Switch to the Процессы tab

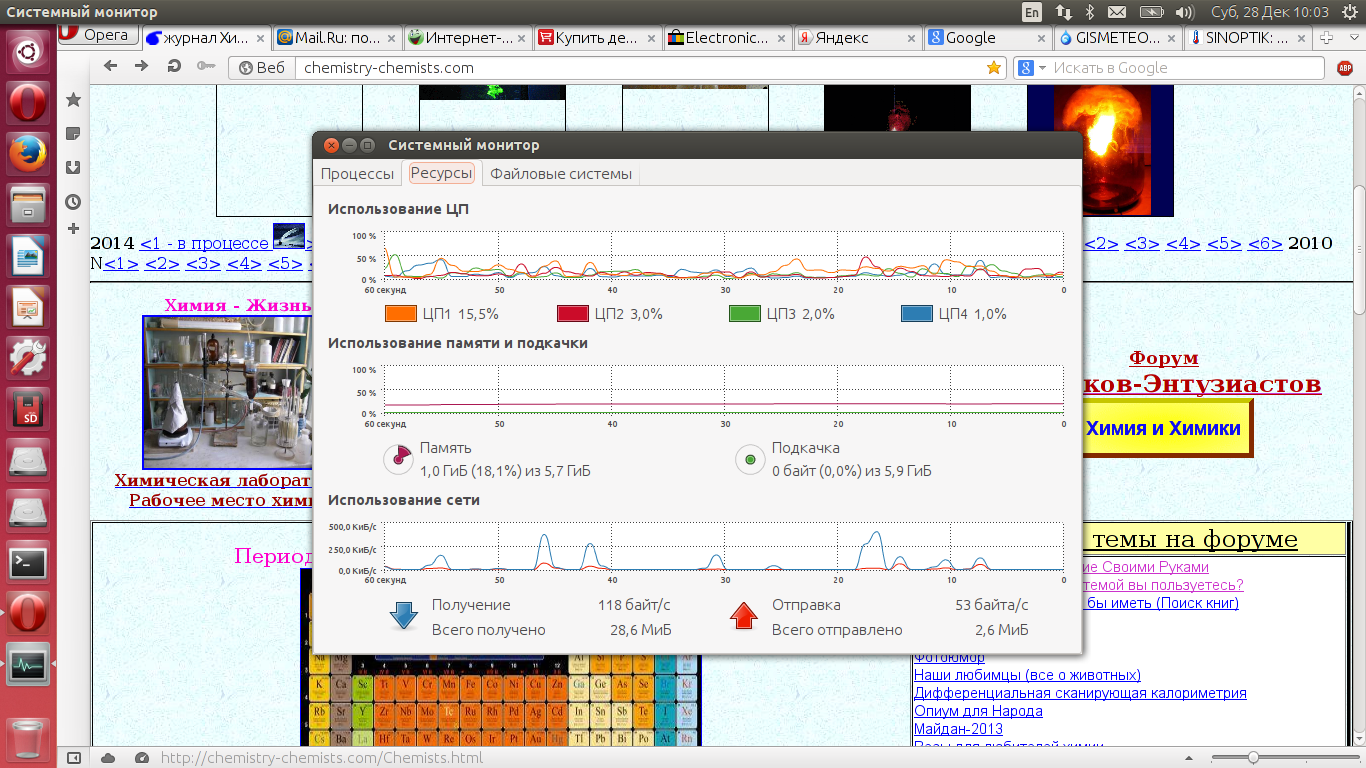click(357, 174)
